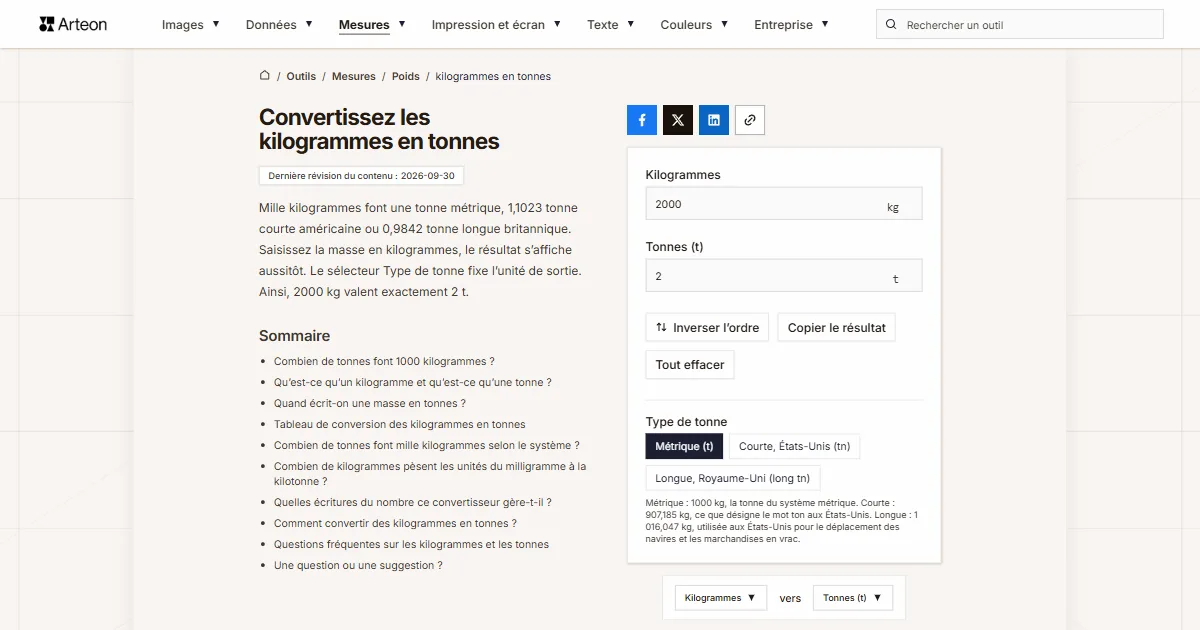The height and width of the screenshot is (630, 1200).
Task: Click kilogrammes en tonnes breadcrumb text
Action: coord(493,76)
